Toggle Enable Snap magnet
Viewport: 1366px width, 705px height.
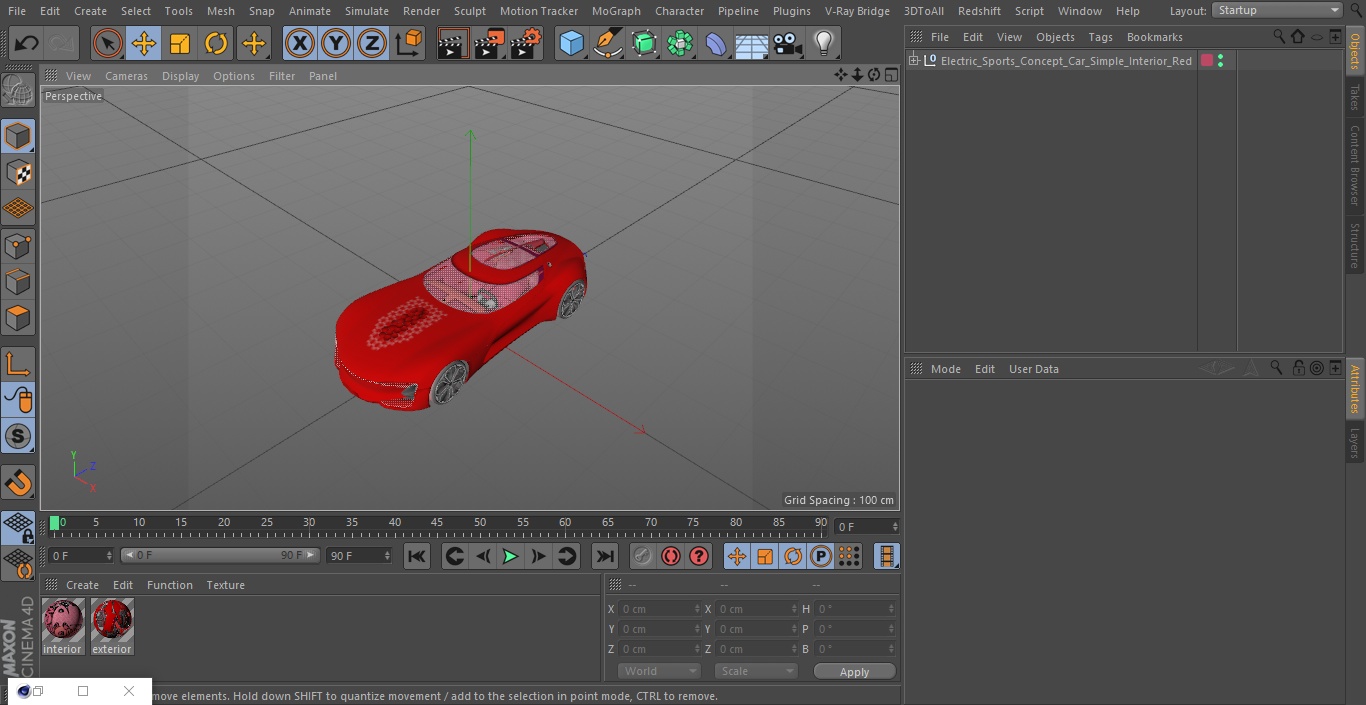click(18, 483)
